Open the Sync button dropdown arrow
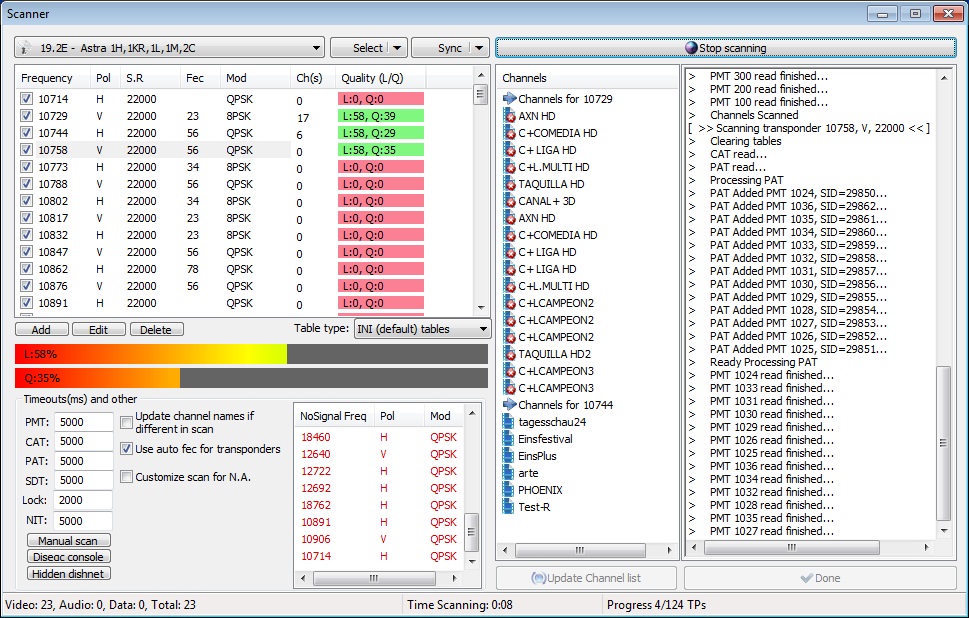969x618 pixels. [479, 48]
